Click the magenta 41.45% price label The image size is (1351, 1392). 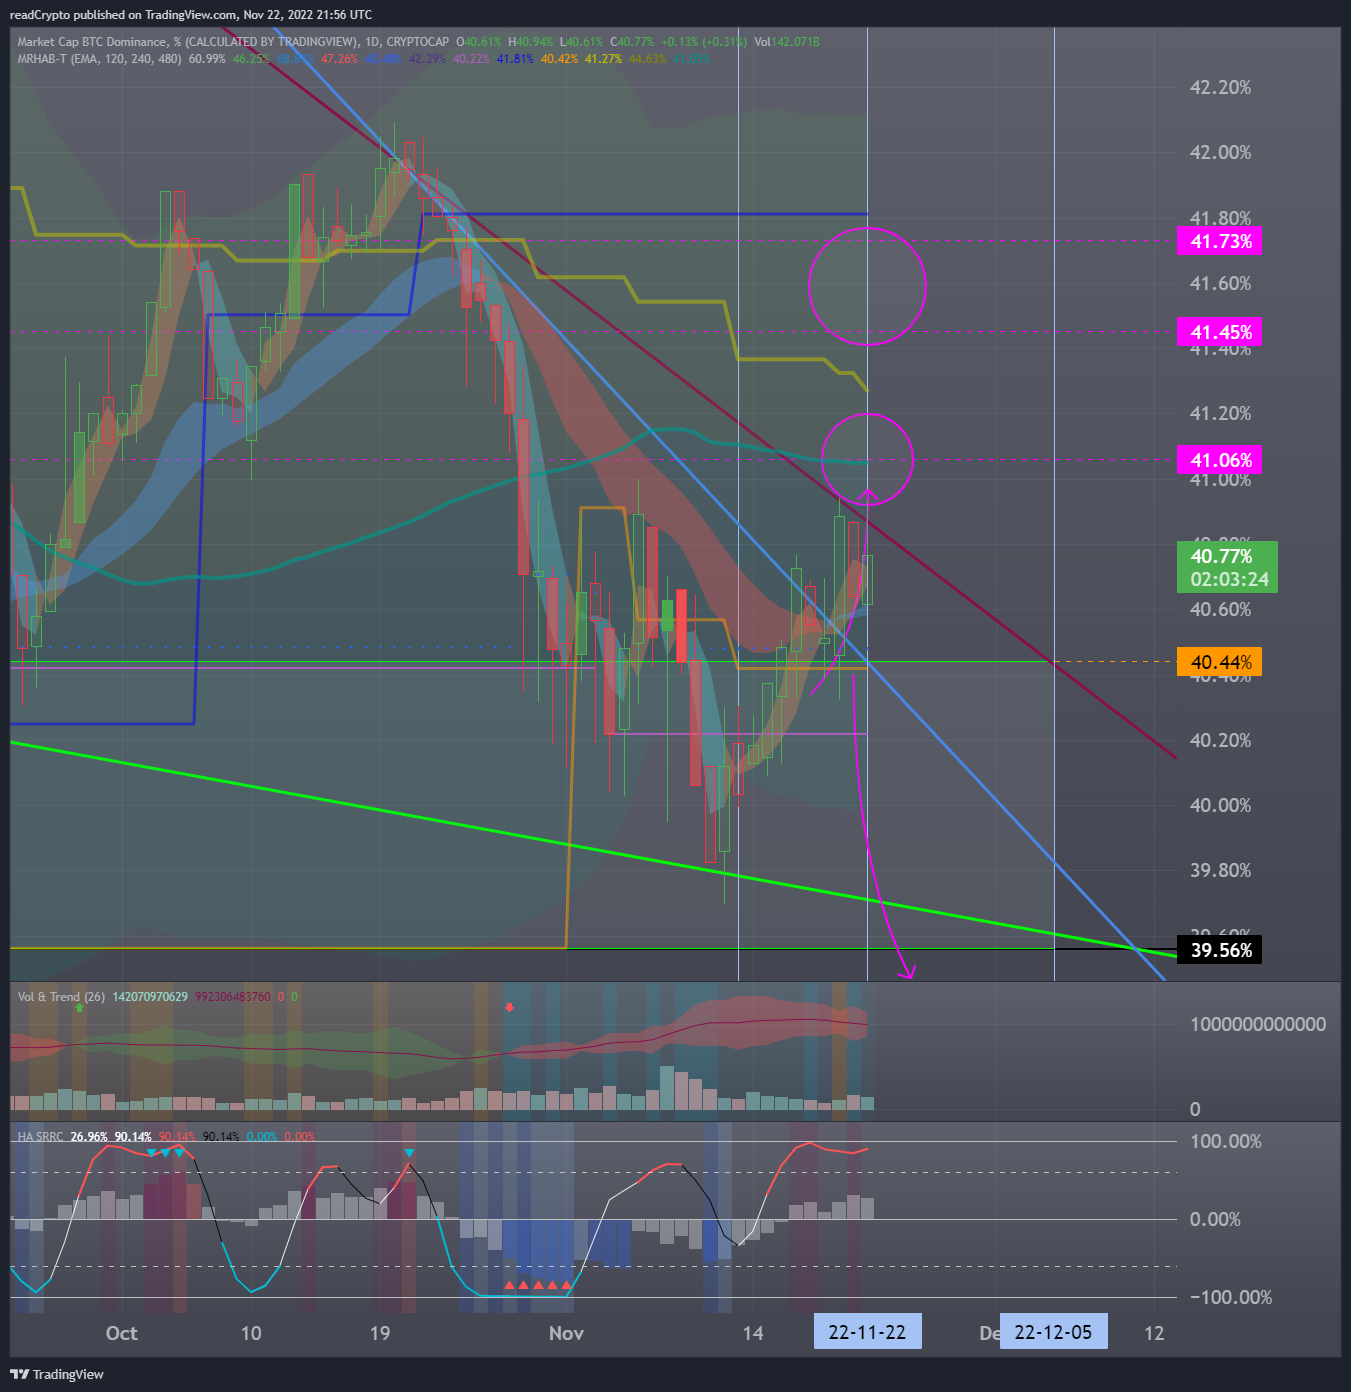(x=1220, y=332)
